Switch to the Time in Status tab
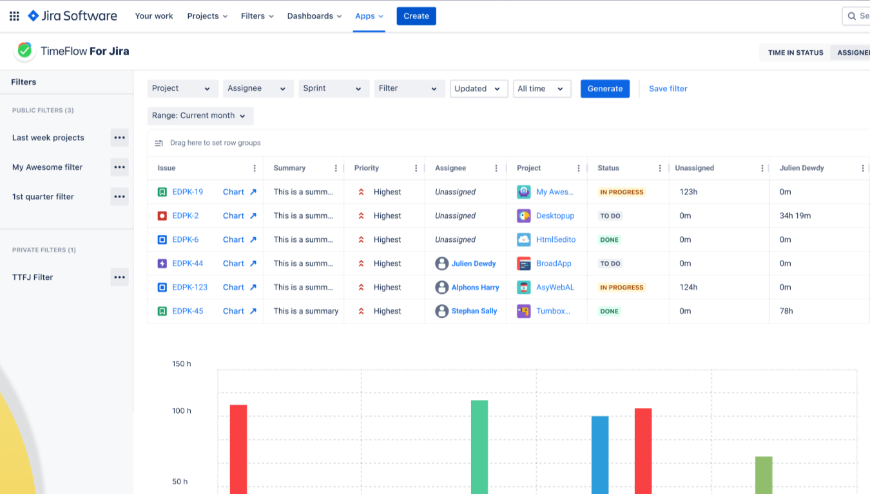This screenshot has height=494, width=870. tap(795, 53)
